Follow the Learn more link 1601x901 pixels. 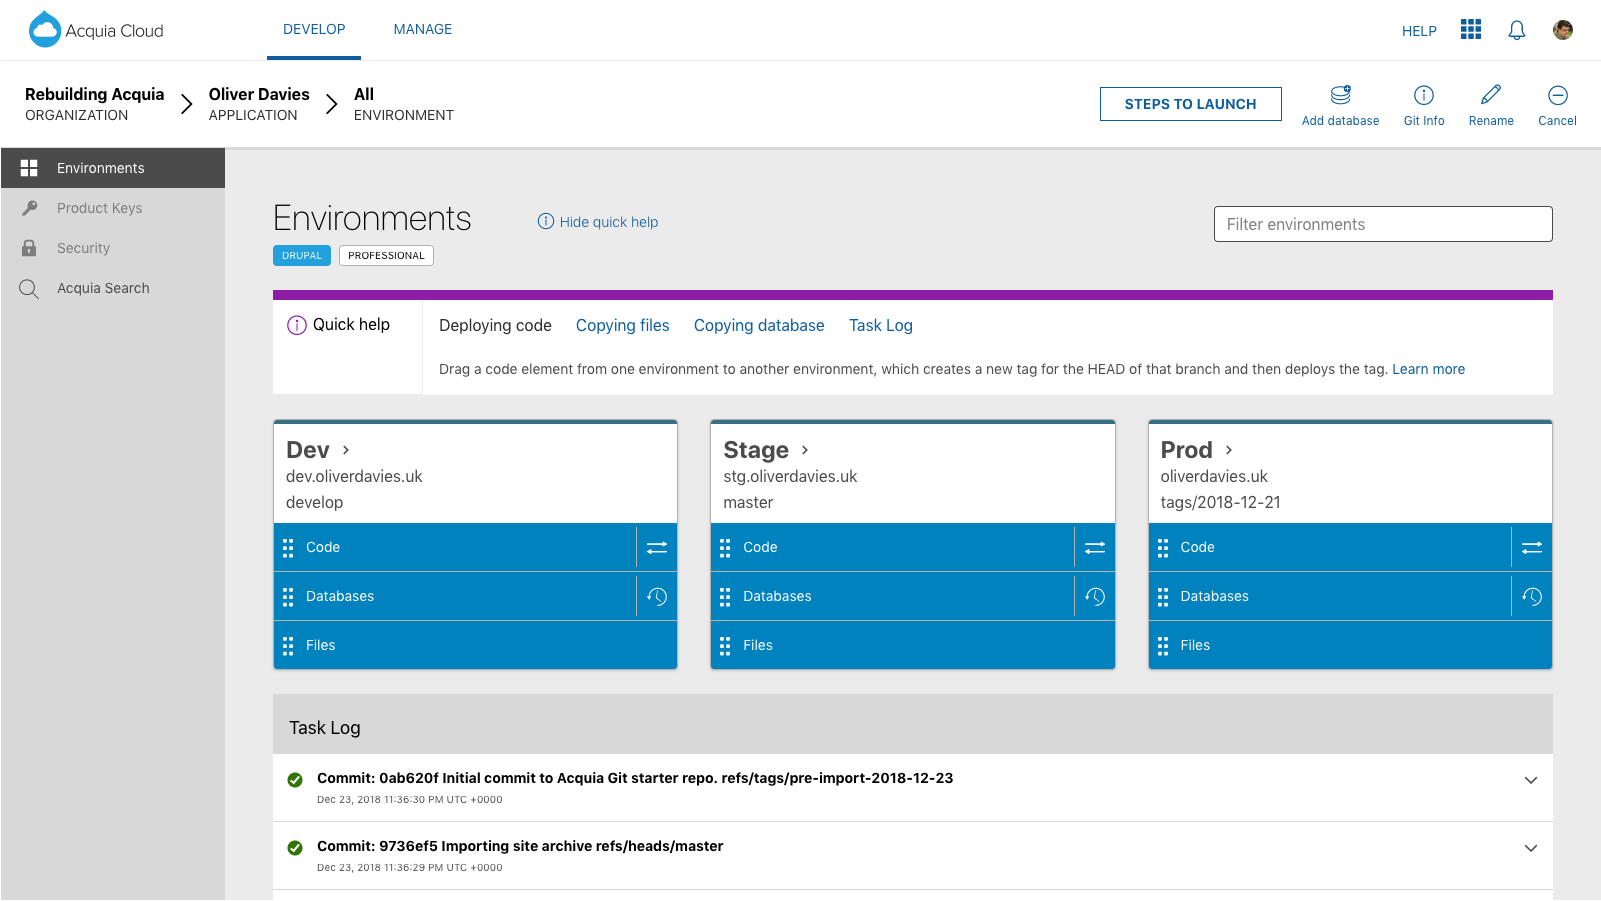[x=1428, y=369]
